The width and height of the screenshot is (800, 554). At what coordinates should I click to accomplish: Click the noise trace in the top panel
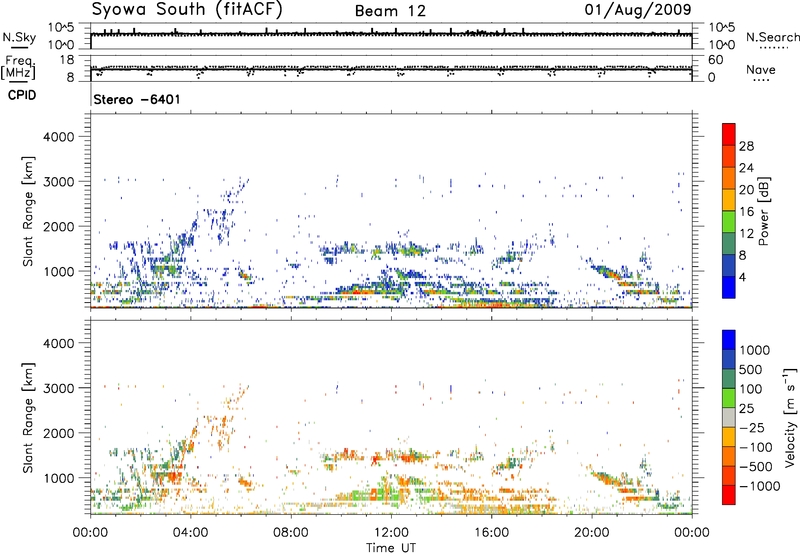pyautogui.click(x=391, y=35)
